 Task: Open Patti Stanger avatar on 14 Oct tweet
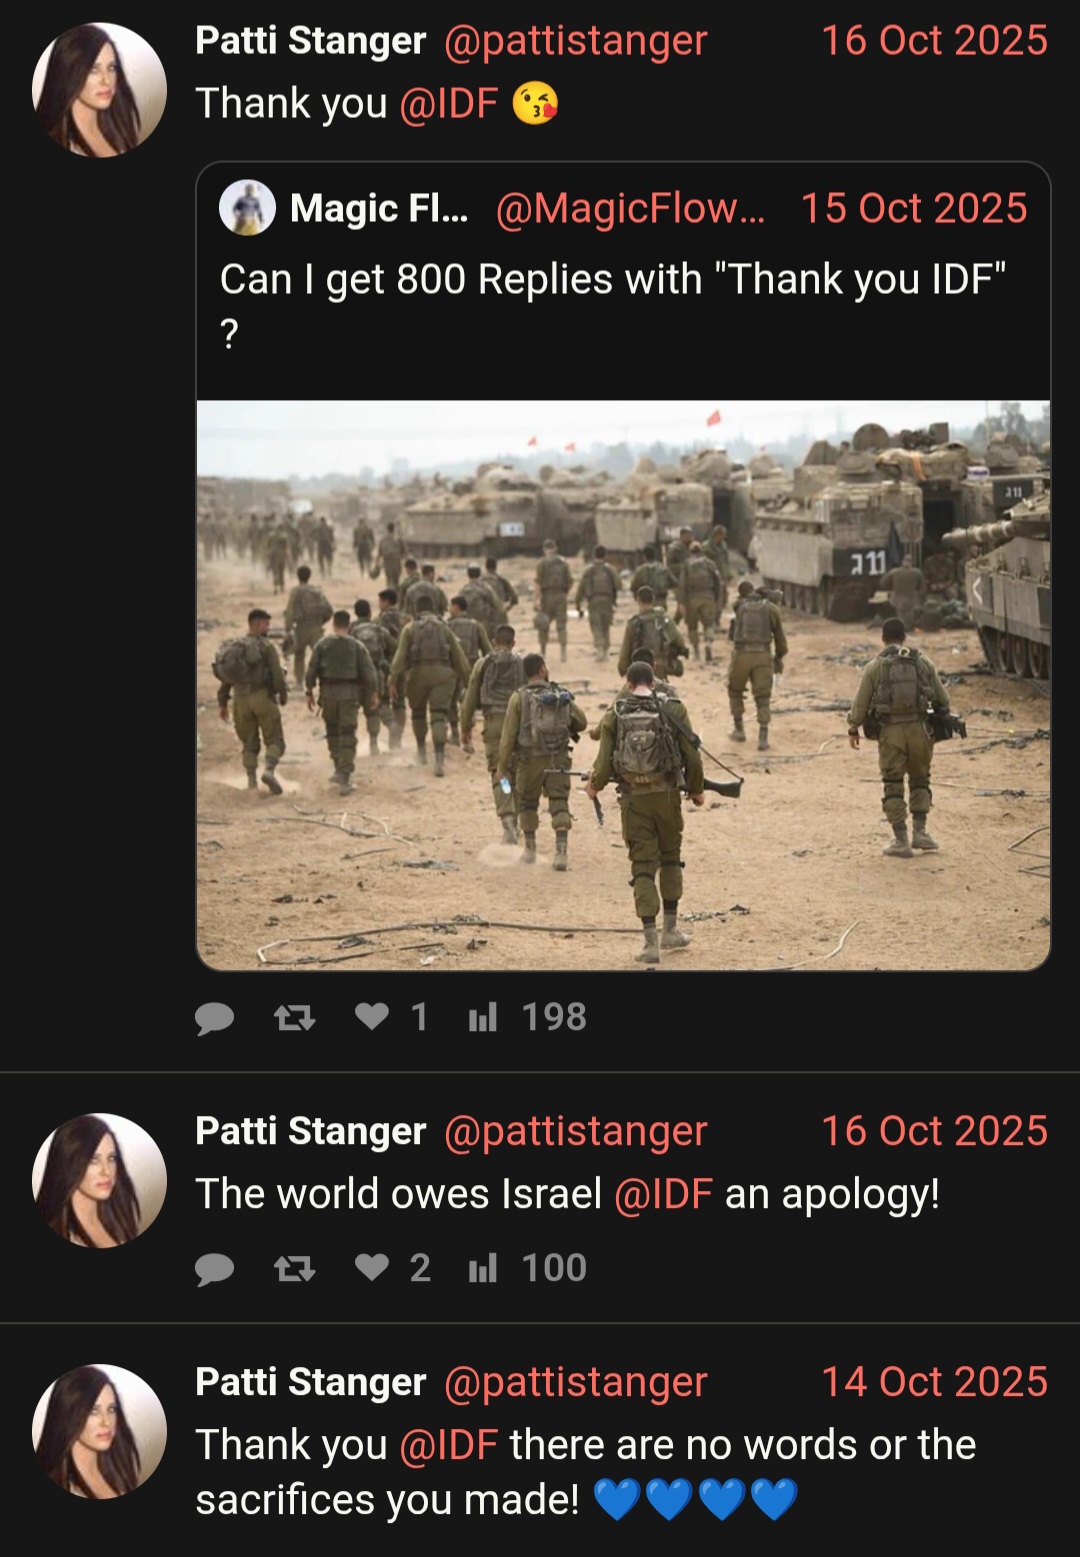click(x=99, y=1431)
